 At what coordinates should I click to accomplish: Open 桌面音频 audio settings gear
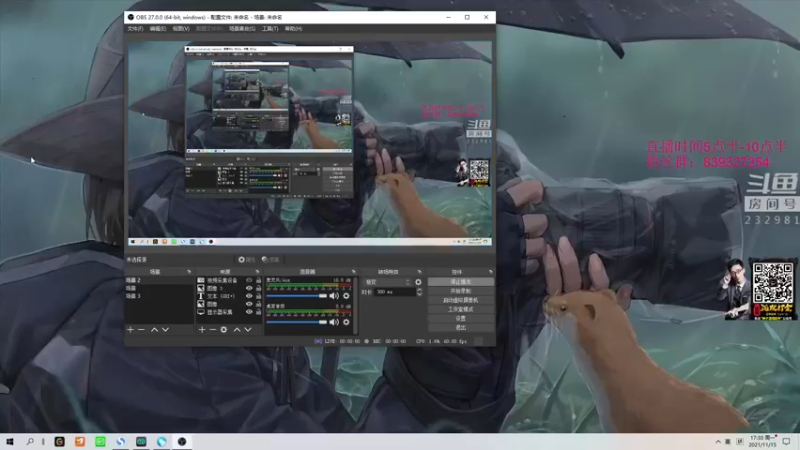pyautogui.click(x=346, y=322)
